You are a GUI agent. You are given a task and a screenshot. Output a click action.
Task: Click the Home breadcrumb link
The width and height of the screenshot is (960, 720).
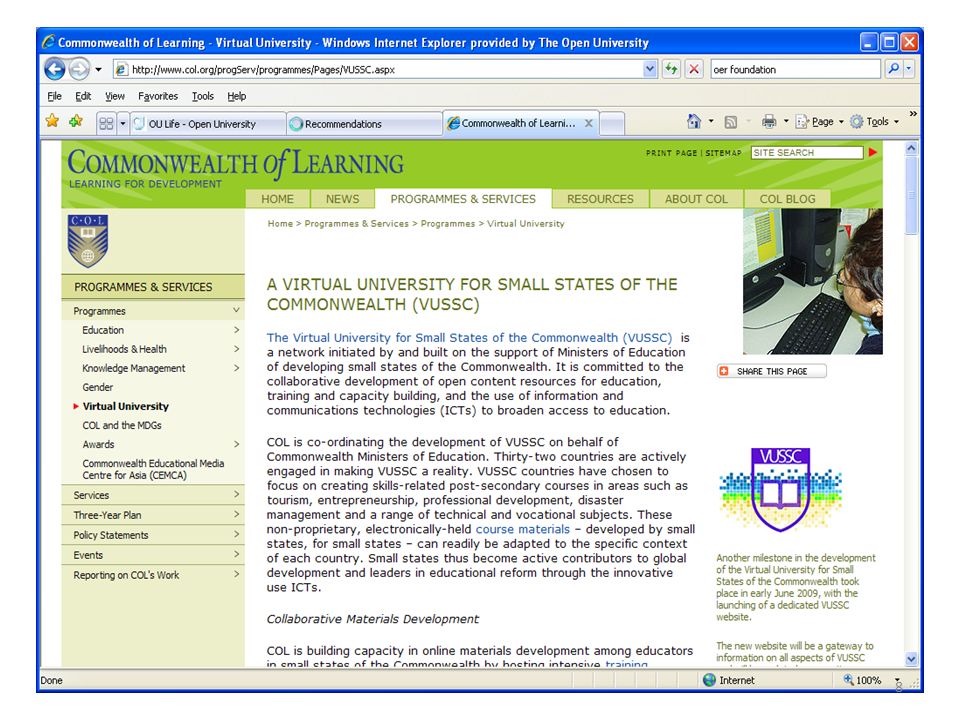pos(280,223)
